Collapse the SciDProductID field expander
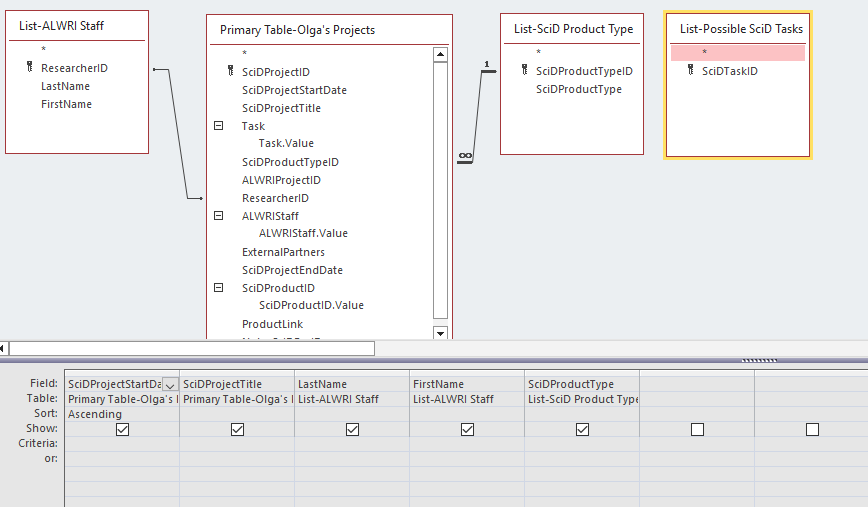Screen dimensions: 868x507 click(x=218, y=288)
